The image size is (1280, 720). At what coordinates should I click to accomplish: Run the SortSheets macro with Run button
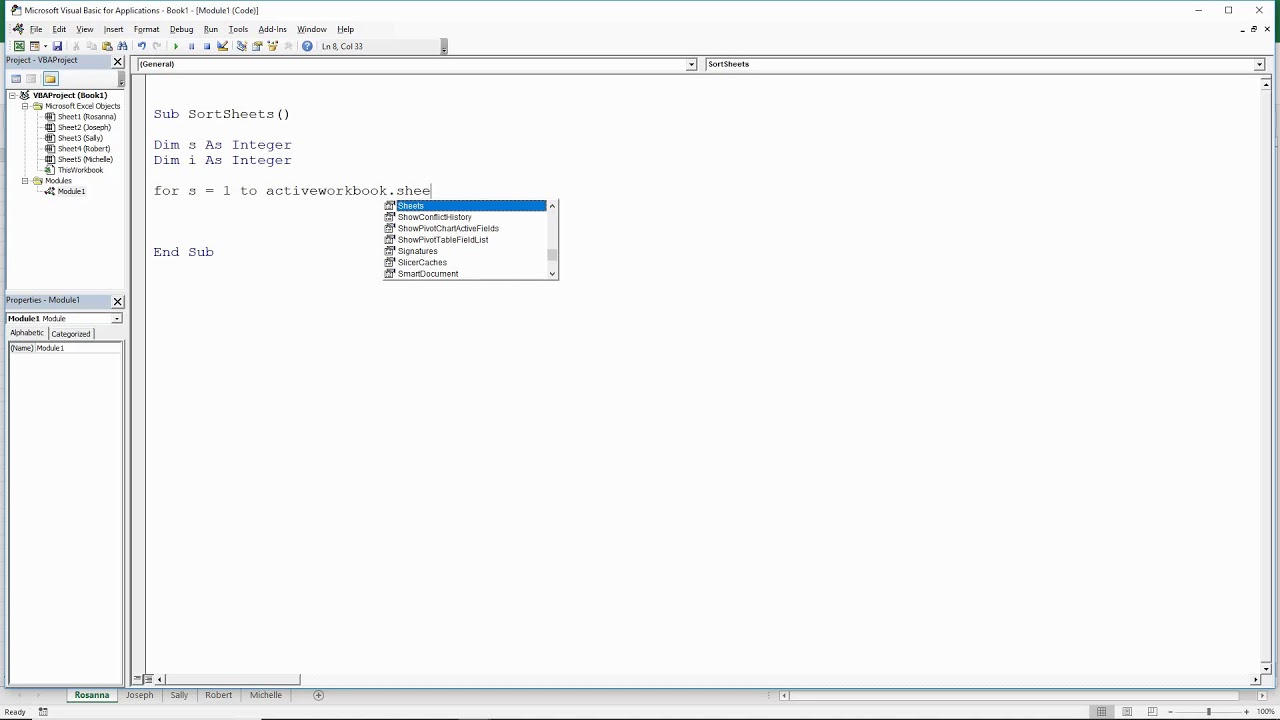click(176, 46)
